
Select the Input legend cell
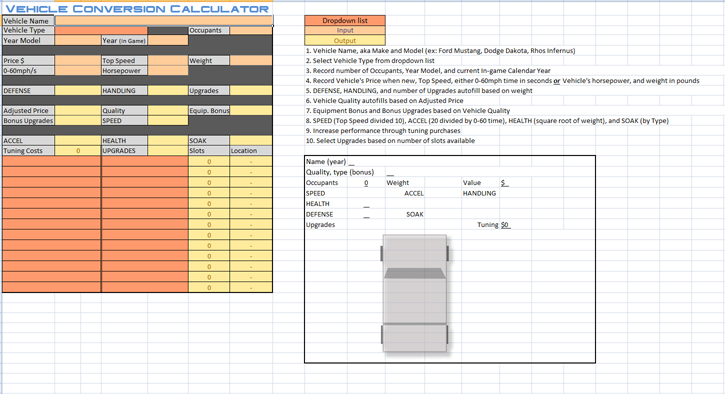[345, 31]
